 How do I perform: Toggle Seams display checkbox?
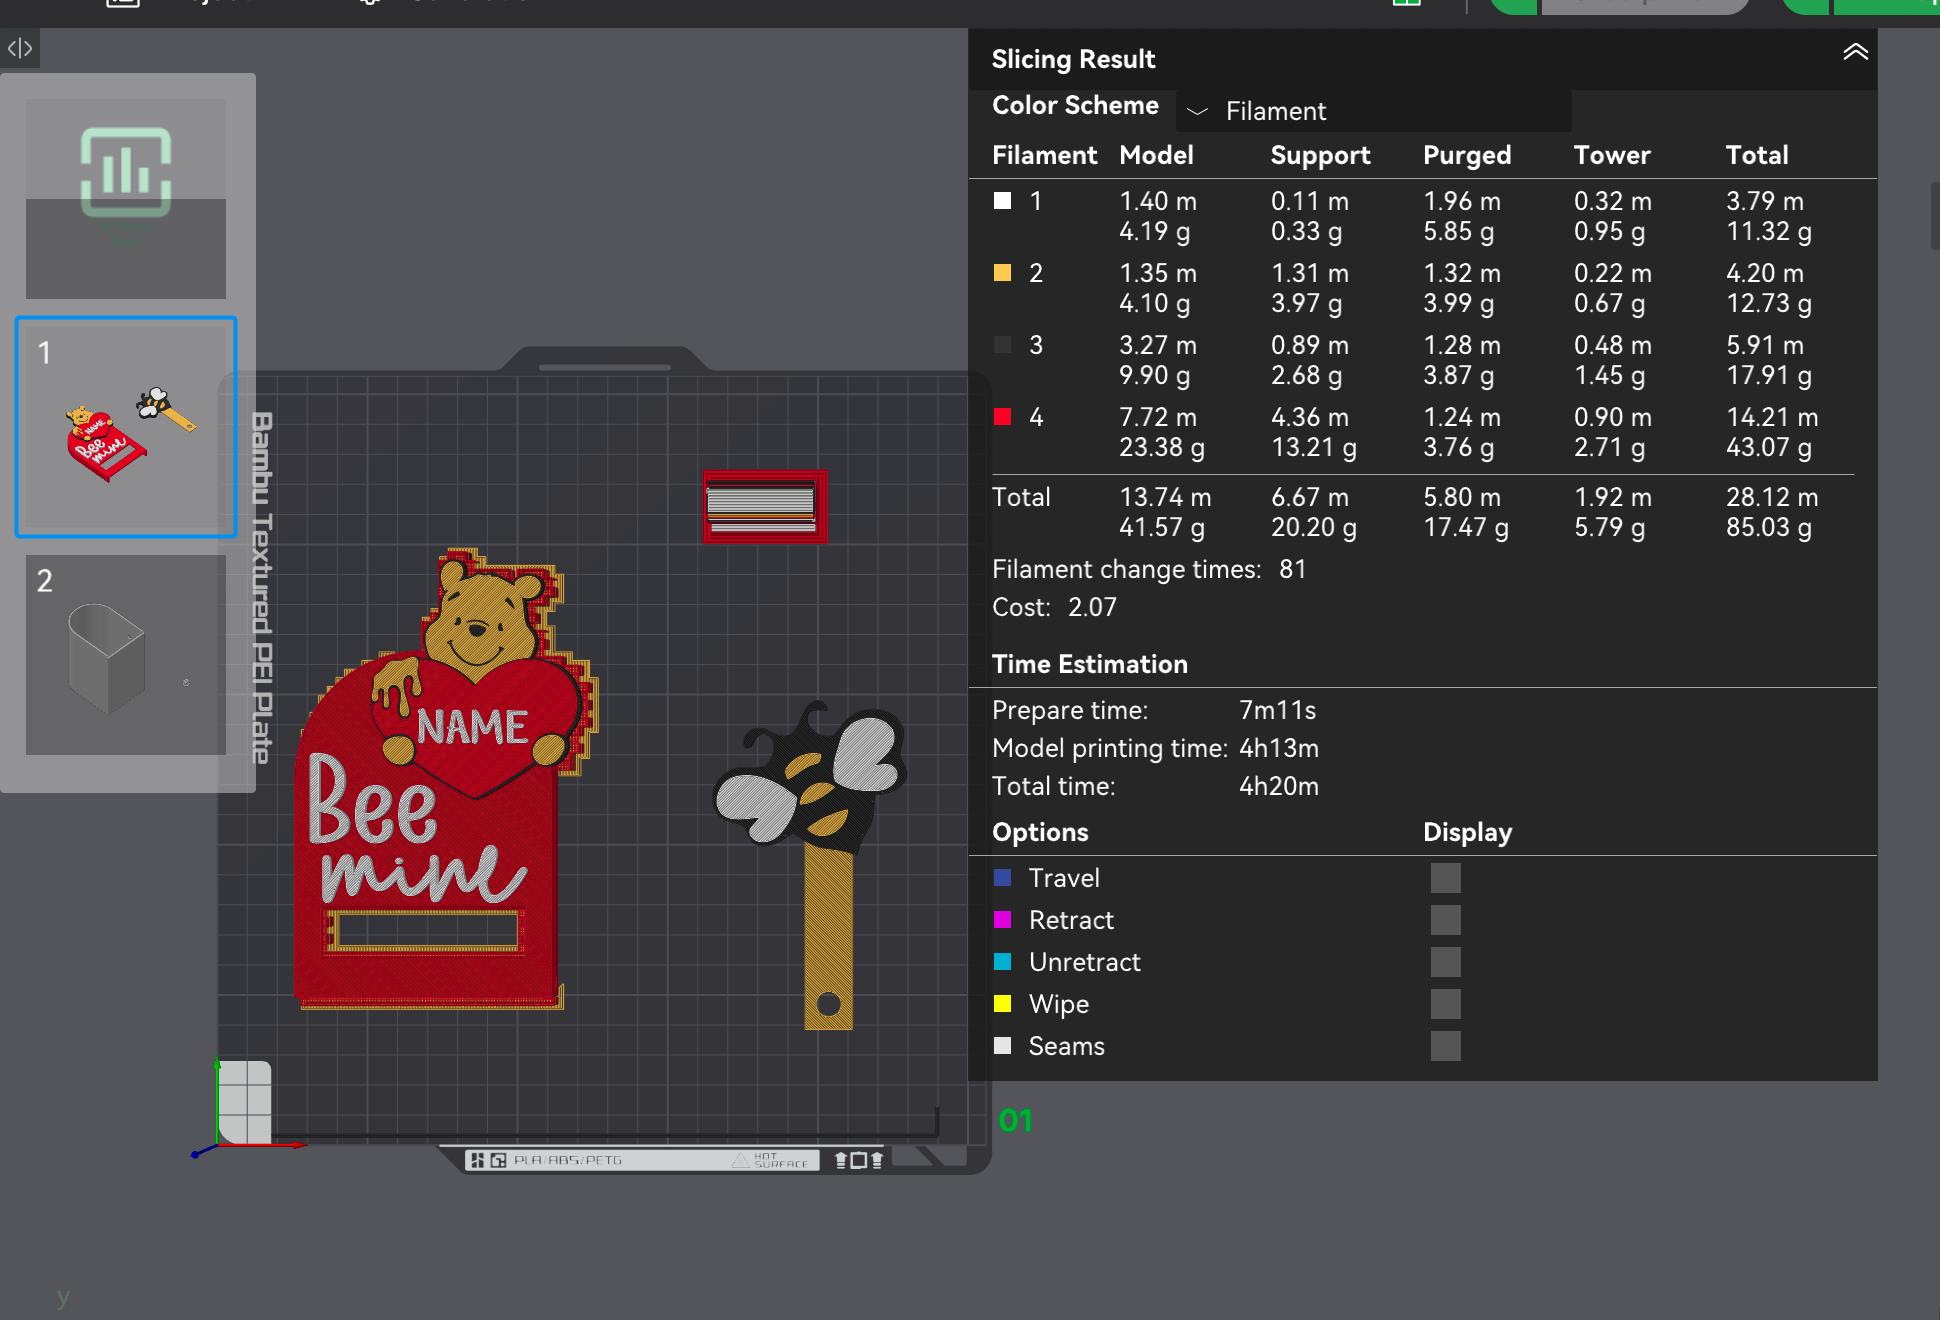click(x=1445, y=1046)
